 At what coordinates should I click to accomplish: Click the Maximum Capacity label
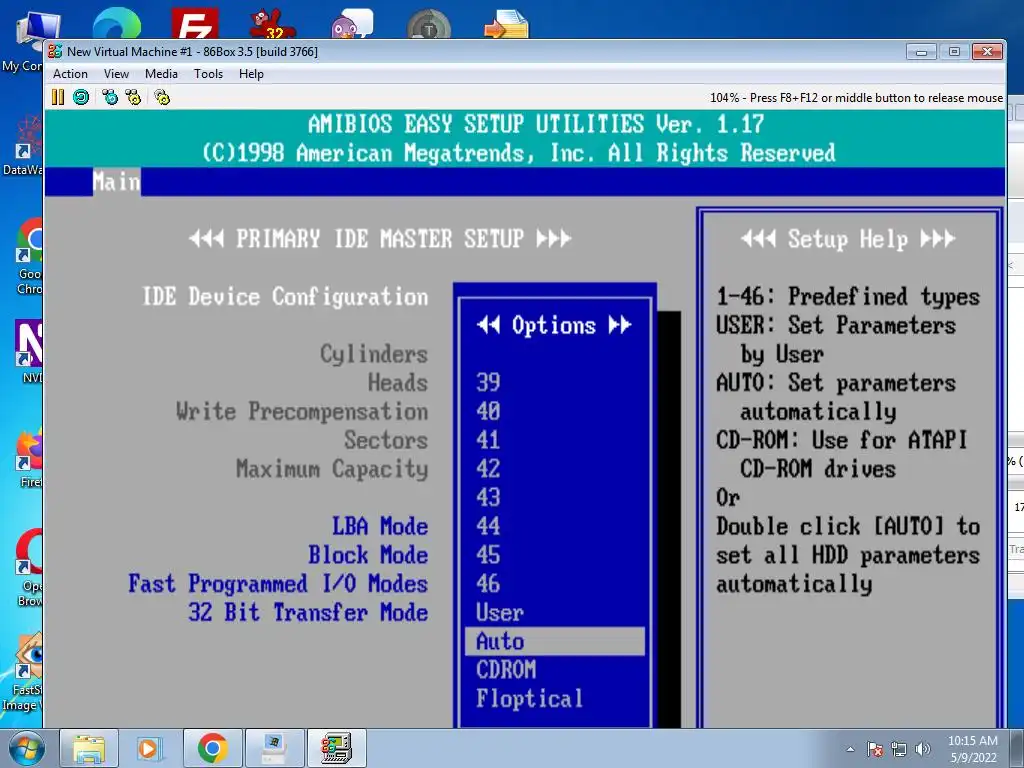[332, 469]
